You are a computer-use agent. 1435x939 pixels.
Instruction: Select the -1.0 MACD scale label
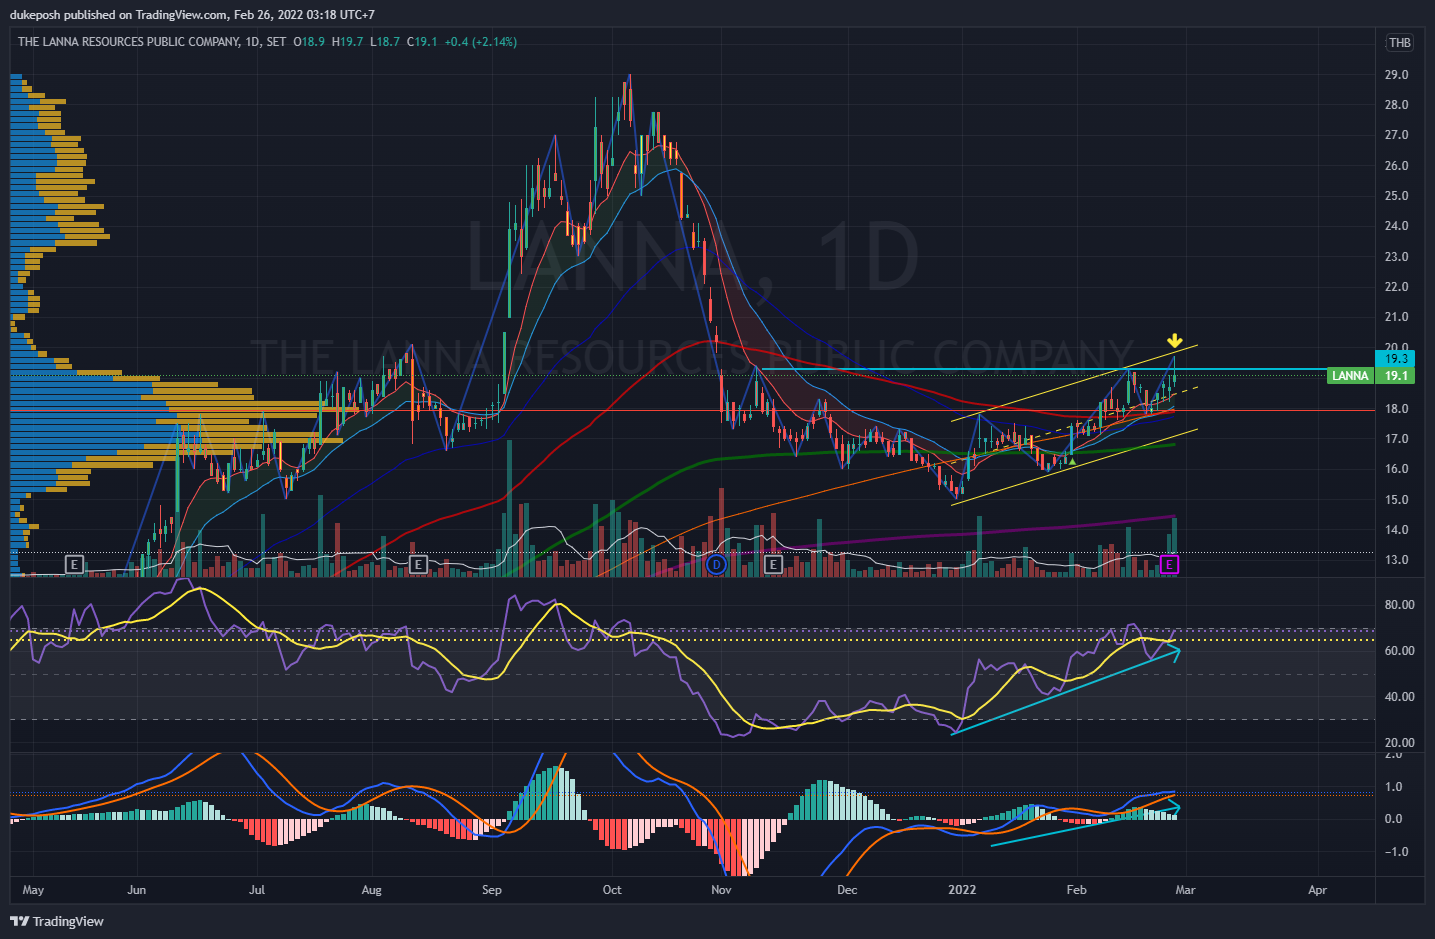point(1395,852)
